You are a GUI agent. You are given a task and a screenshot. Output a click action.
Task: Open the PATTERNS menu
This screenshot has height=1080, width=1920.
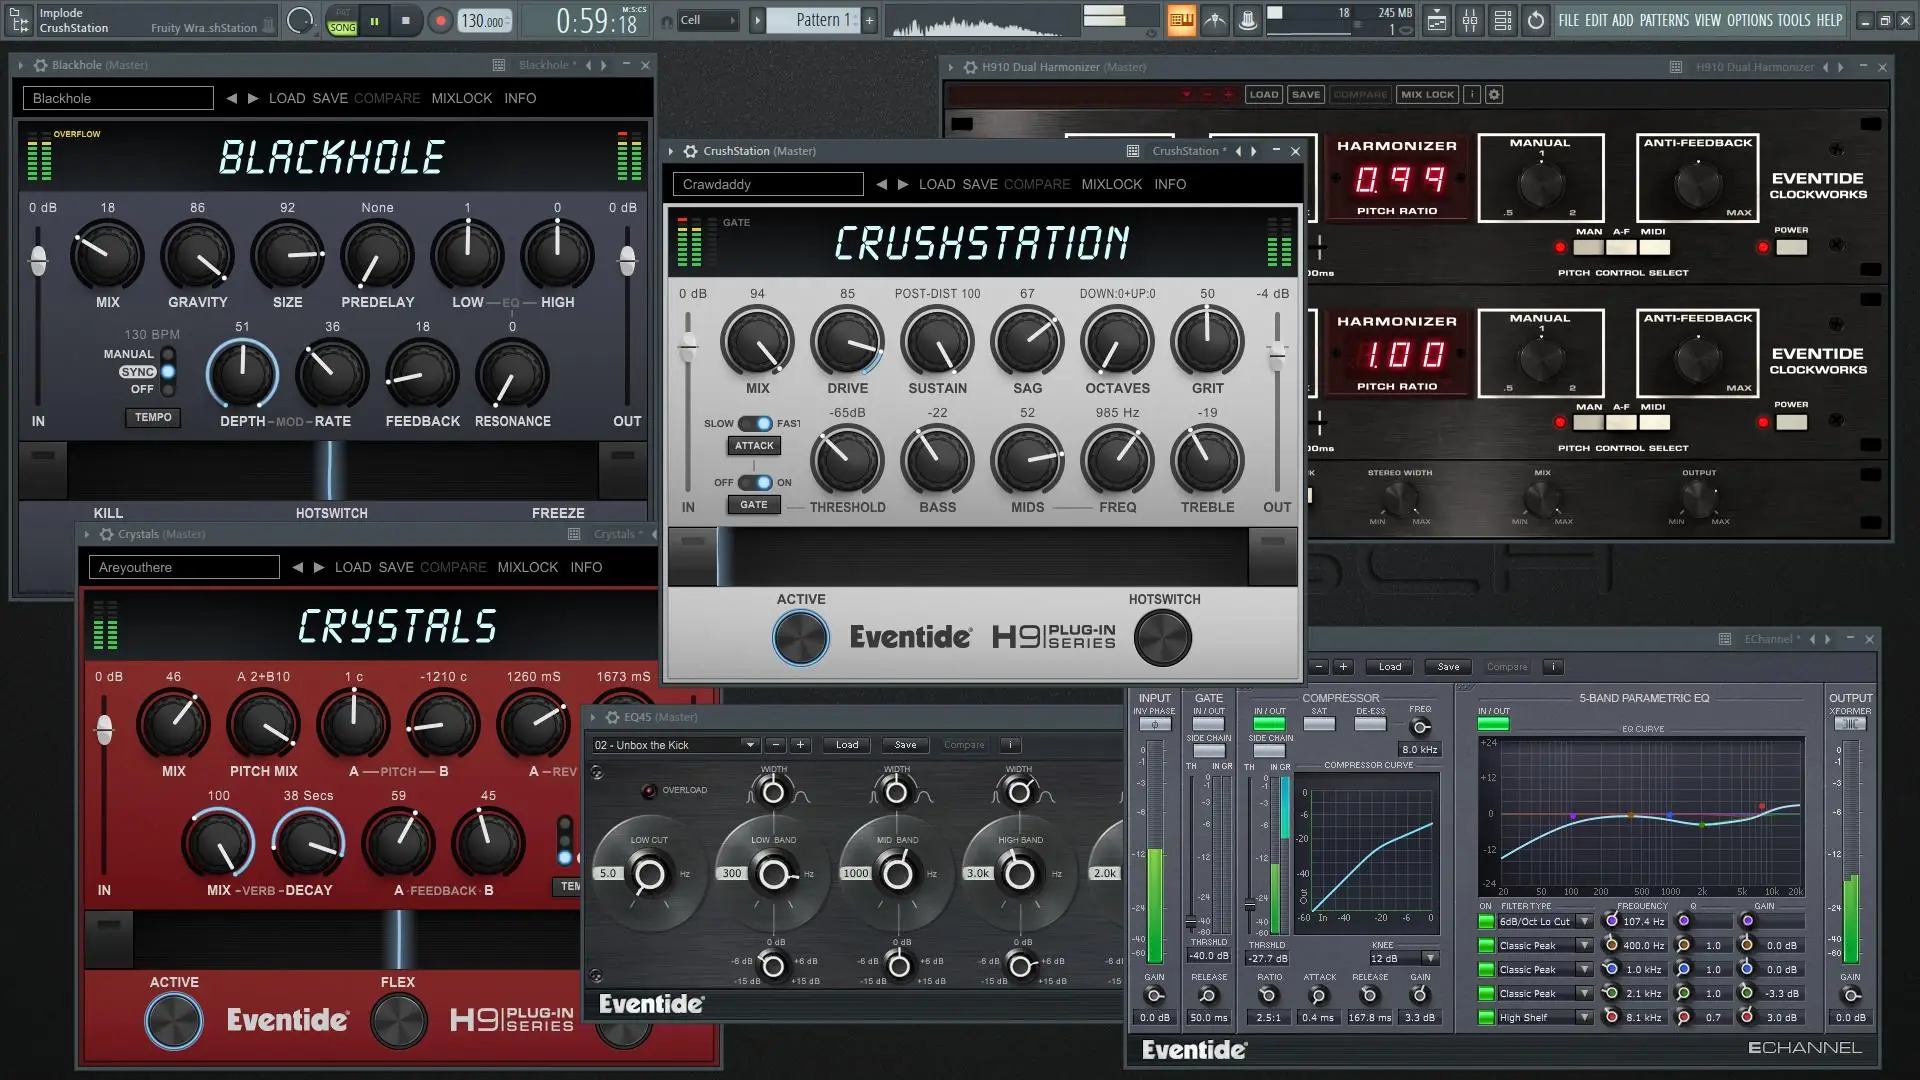[1664, 20]
